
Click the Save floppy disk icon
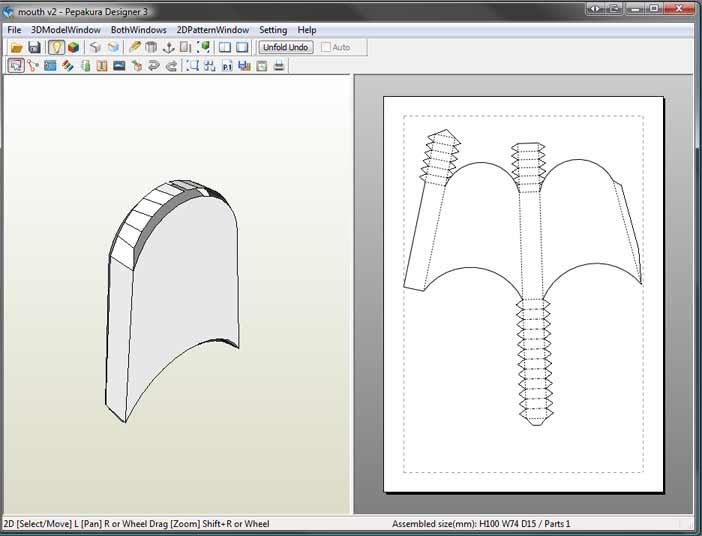coord(34,47)
